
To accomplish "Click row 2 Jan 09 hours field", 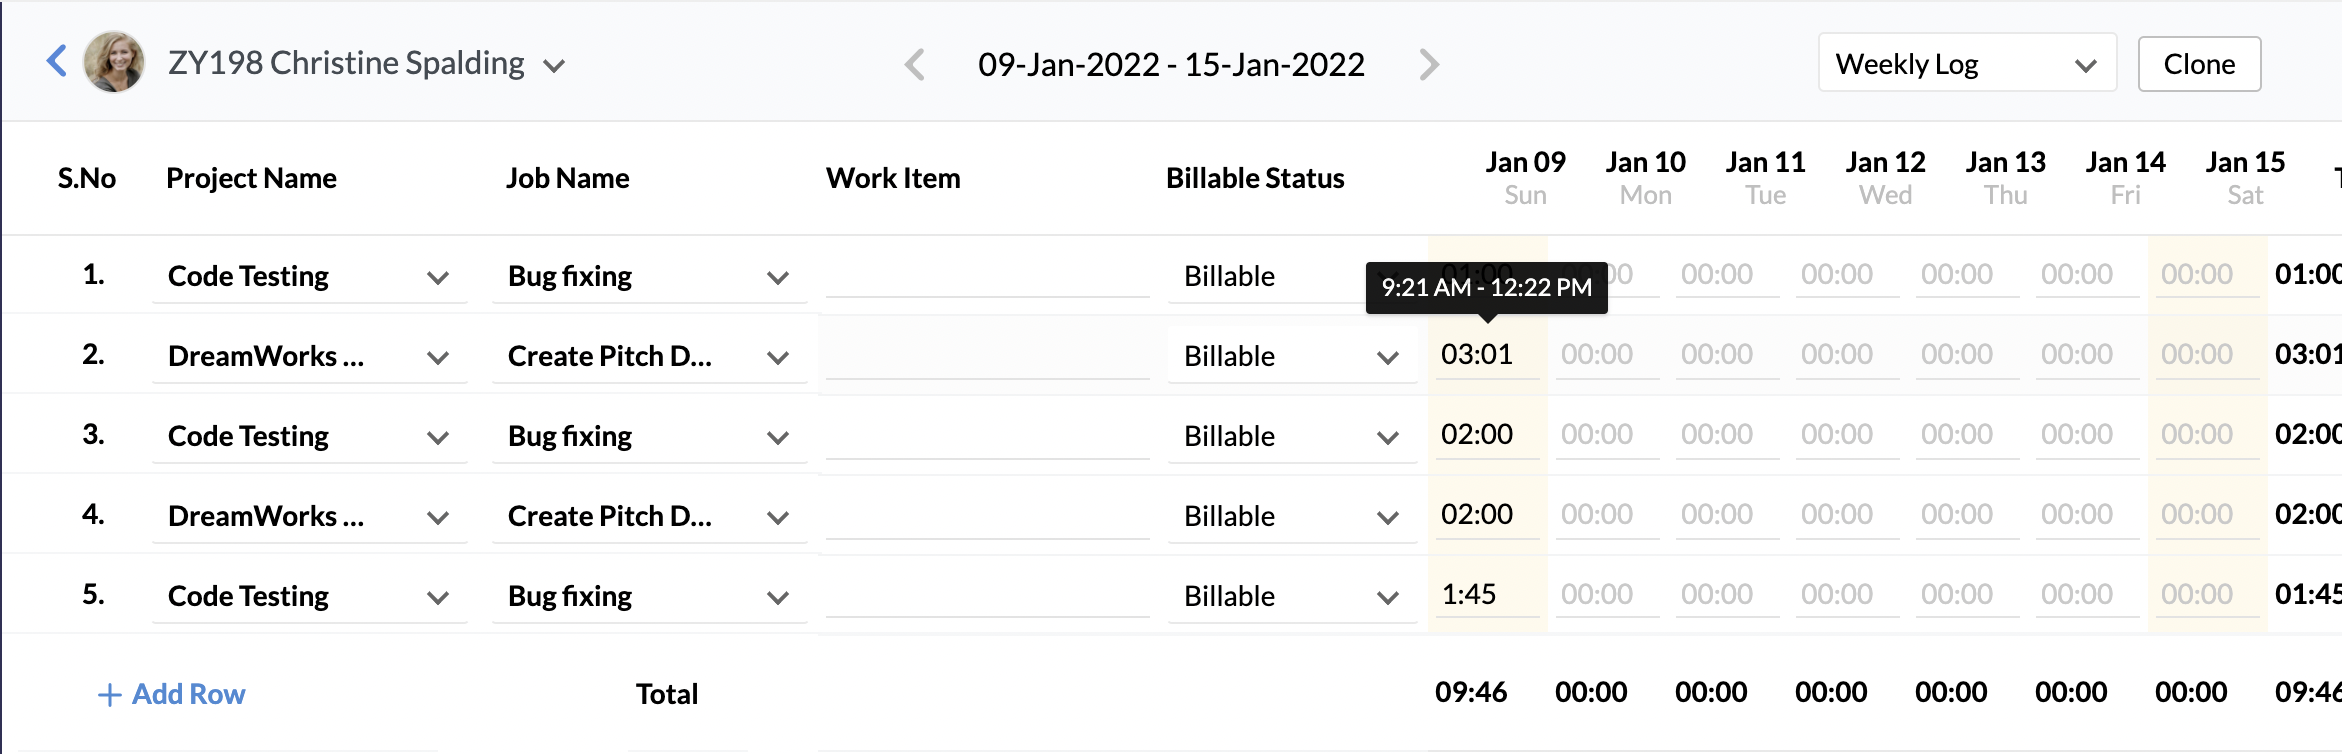I will (1486, 355).
